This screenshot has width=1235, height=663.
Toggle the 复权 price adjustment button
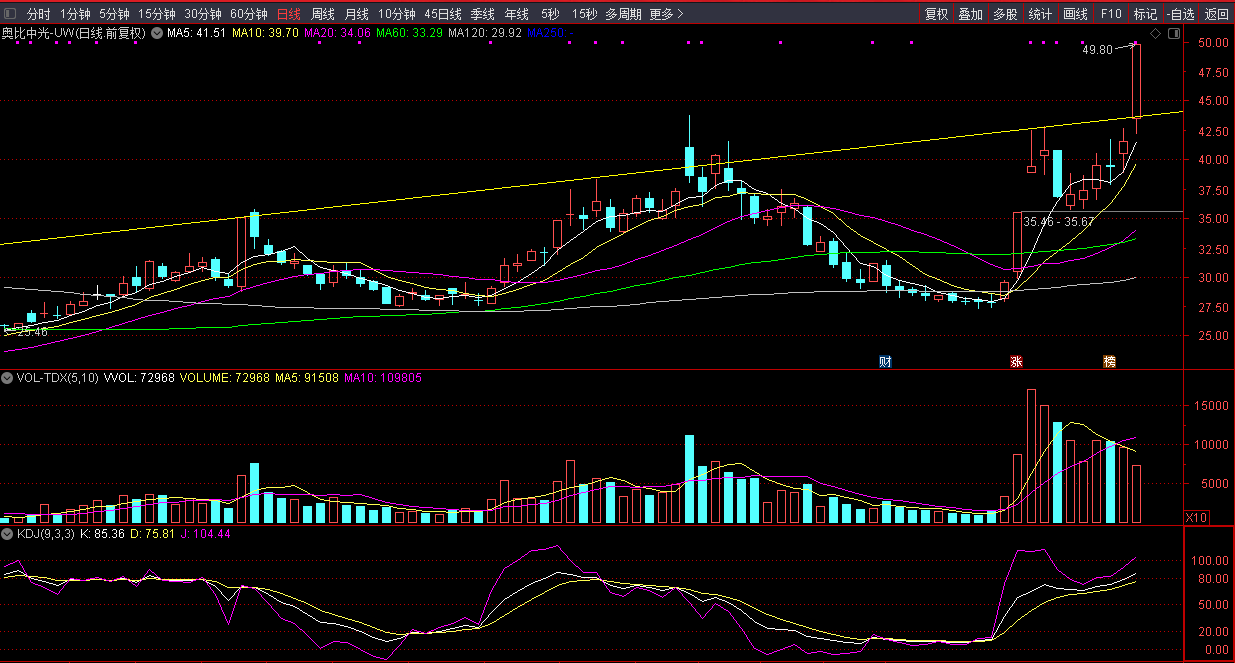click(x=936, y=14)
